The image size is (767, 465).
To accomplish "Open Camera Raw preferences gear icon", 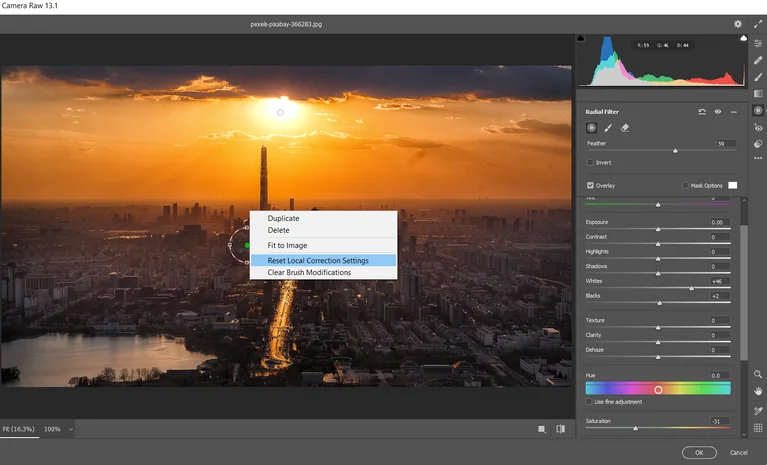I will point(738,23).
